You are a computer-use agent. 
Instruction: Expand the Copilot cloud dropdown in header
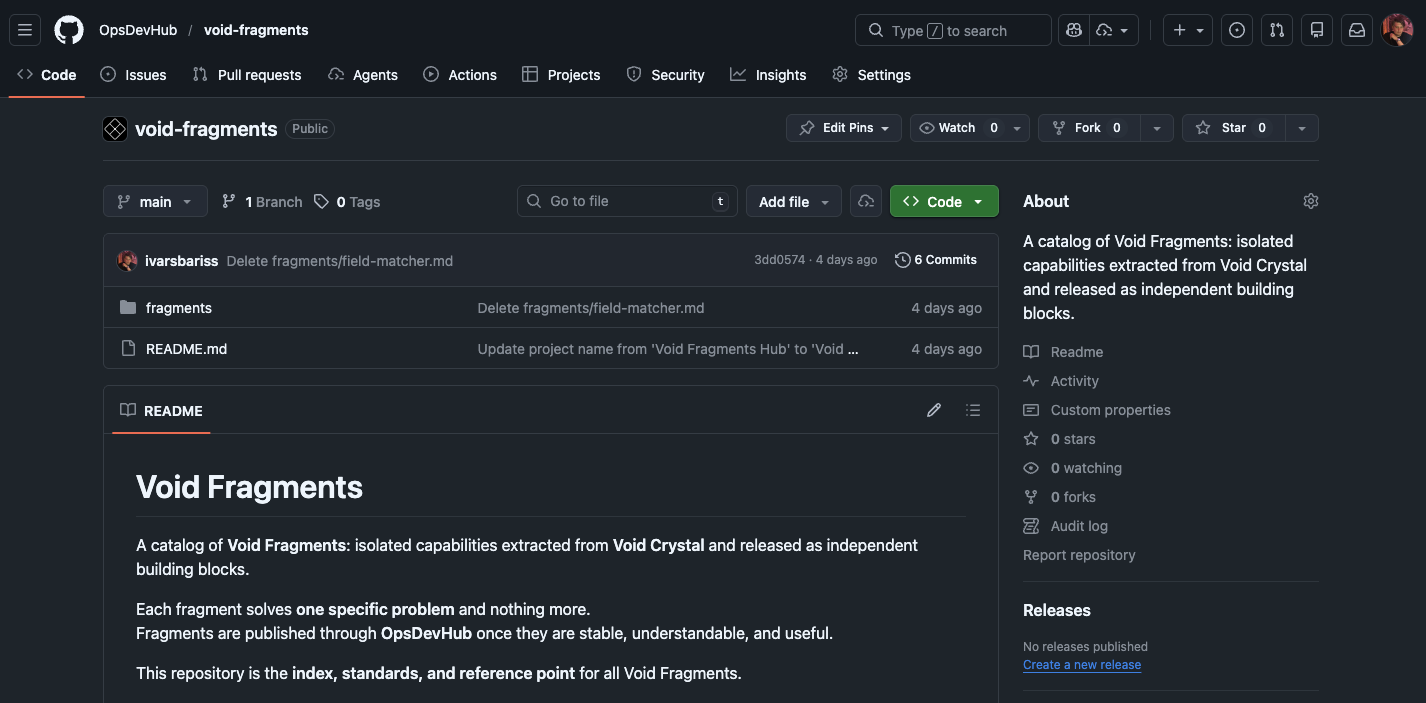pyautogui.click(x=1113, y=30)
